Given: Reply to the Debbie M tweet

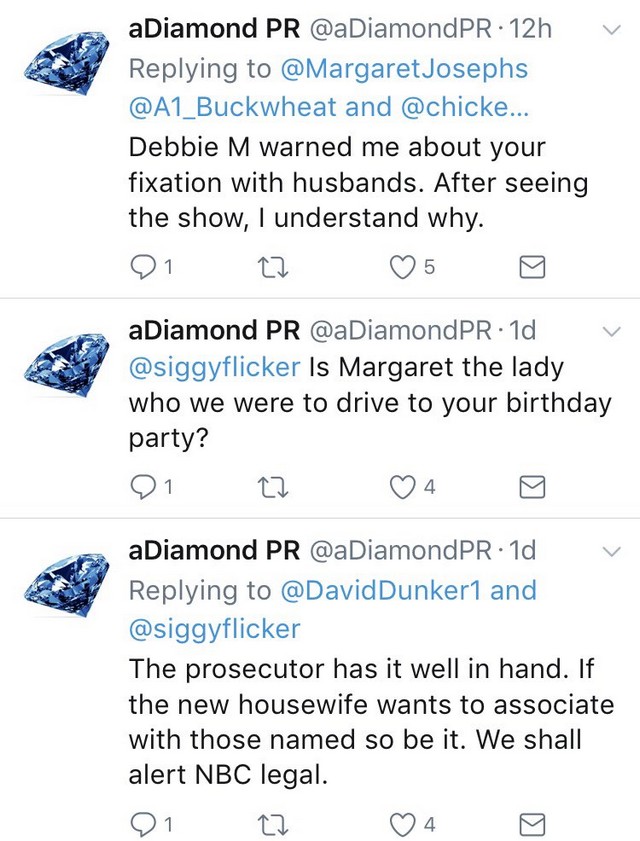Looking at the screenshot, I should (x=144, y=266).
